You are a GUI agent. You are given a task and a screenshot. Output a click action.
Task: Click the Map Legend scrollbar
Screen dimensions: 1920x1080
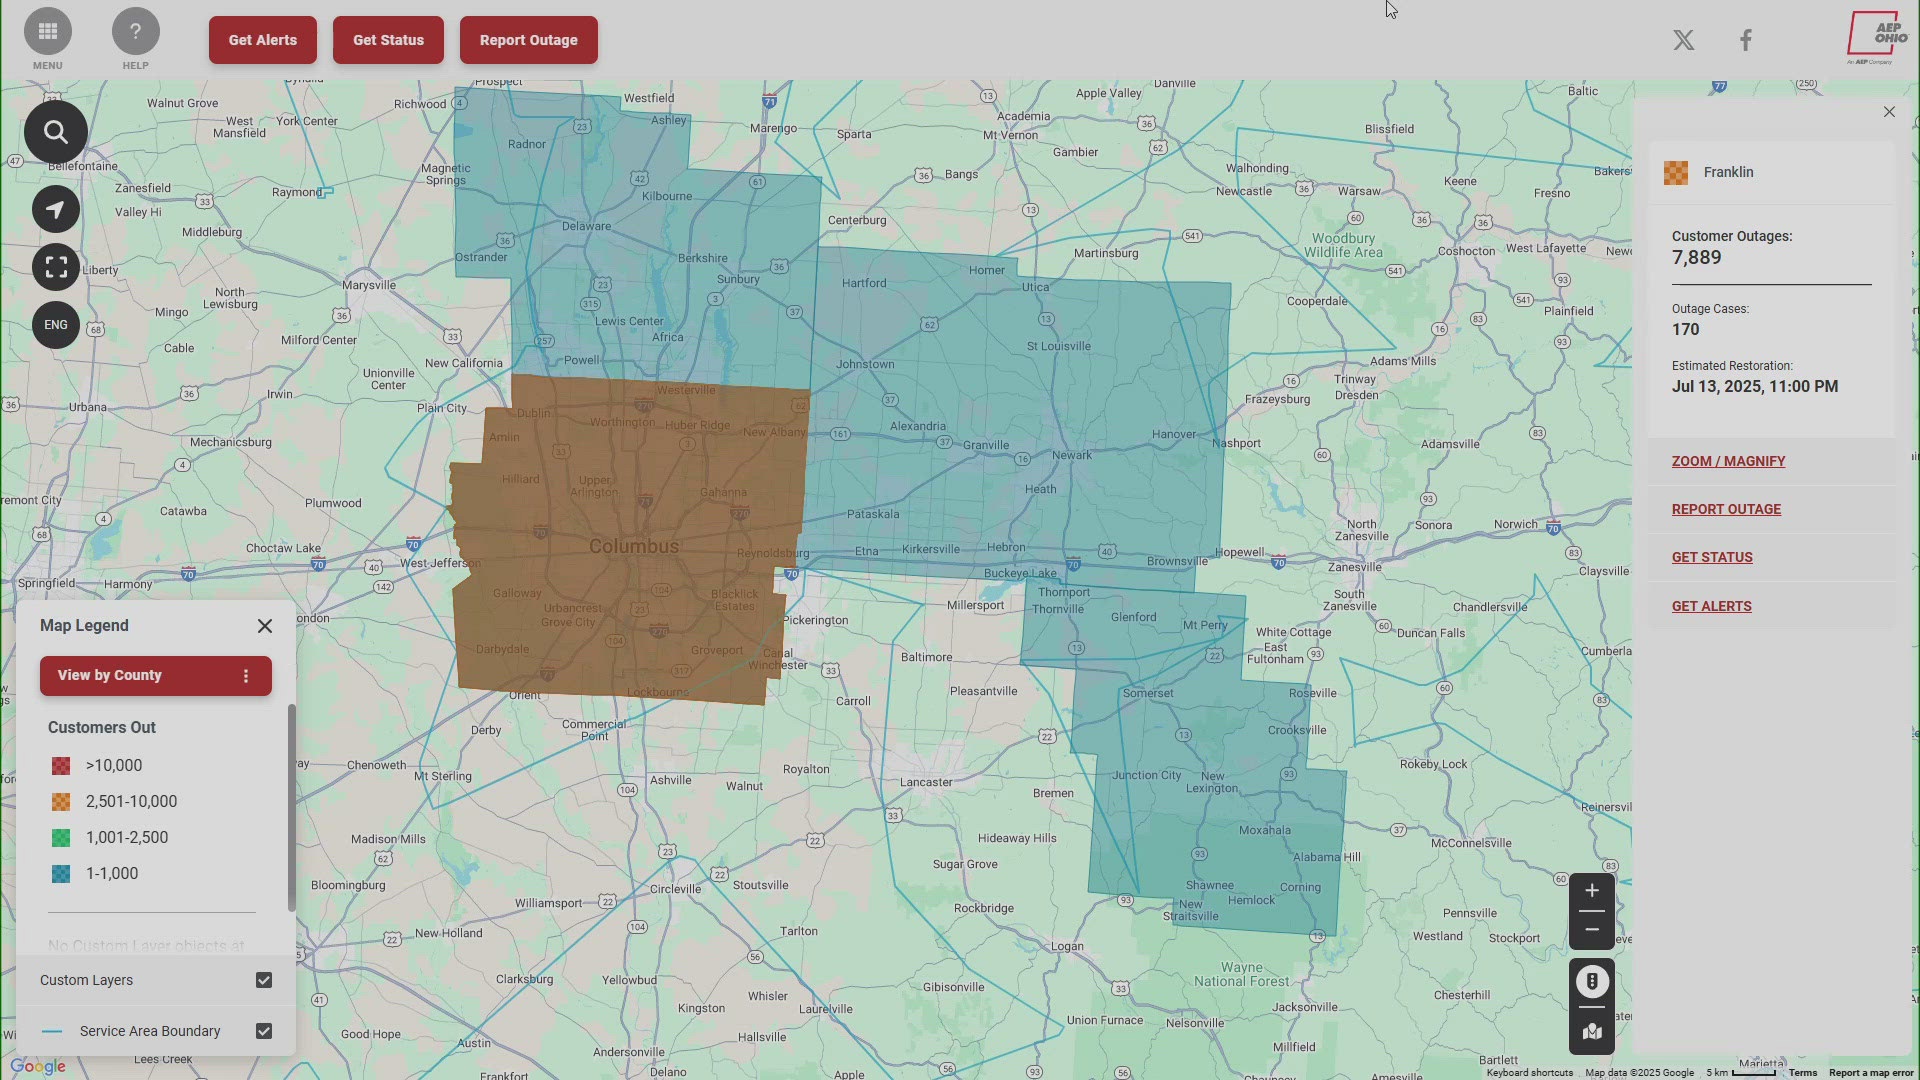[292, 808]
